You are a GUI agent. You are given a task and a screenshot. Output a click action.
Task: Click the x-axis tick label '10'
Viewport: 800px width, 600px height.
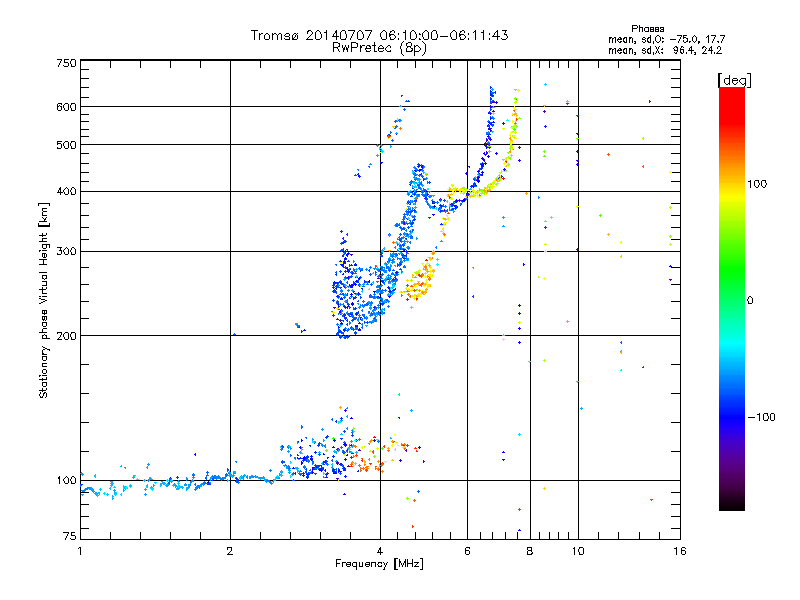coord(578,551)
